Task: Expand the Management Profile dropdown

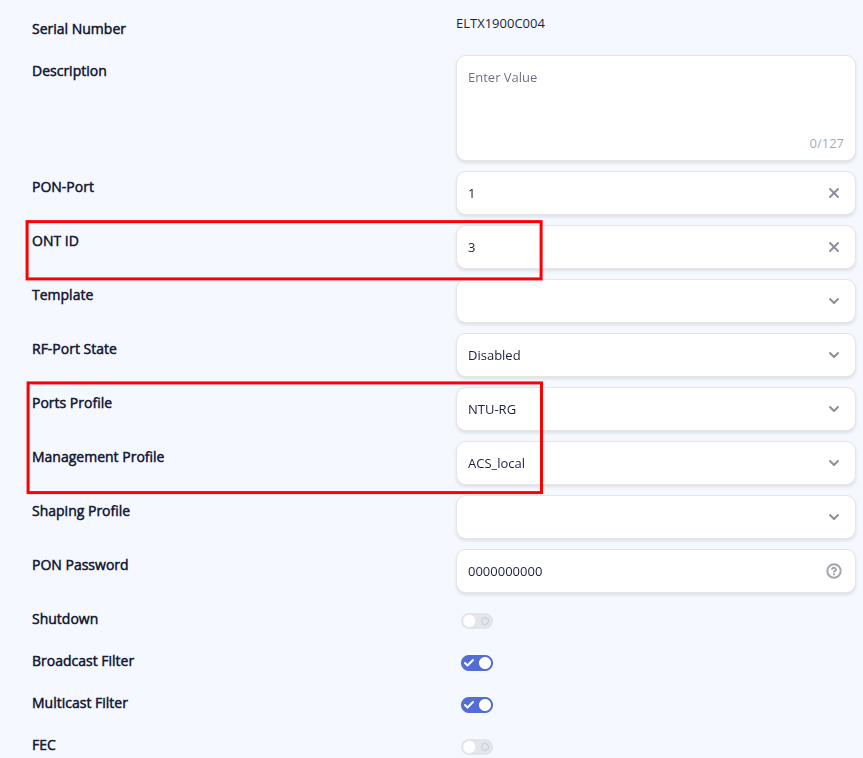Action: [x=655, y=463]
